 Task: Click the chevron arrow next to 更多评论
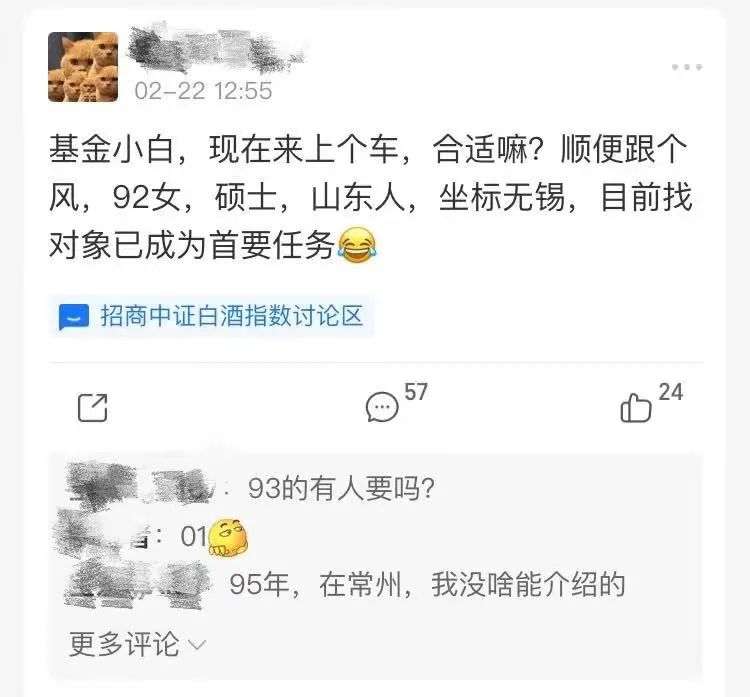197,645
